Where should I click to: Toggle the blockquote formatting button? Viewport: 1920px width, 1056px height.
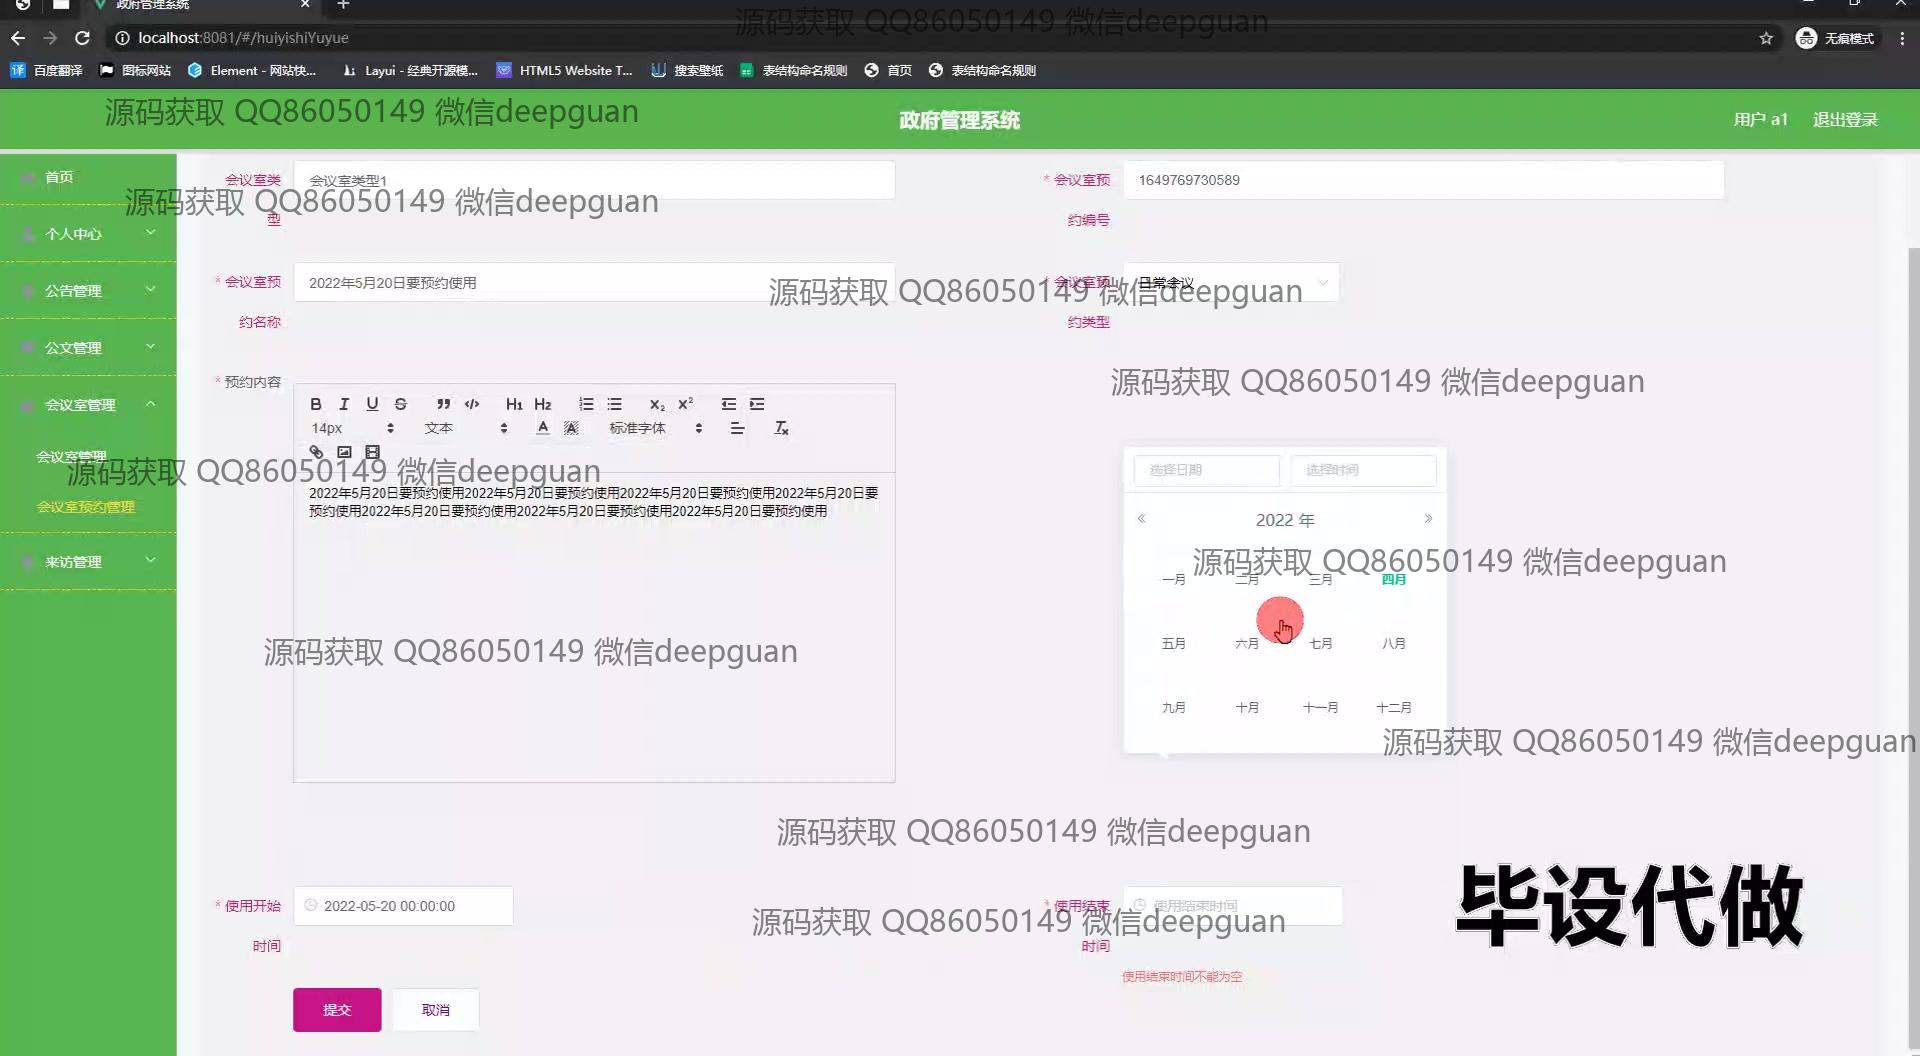pyautogui.click(x=443, y=404)
